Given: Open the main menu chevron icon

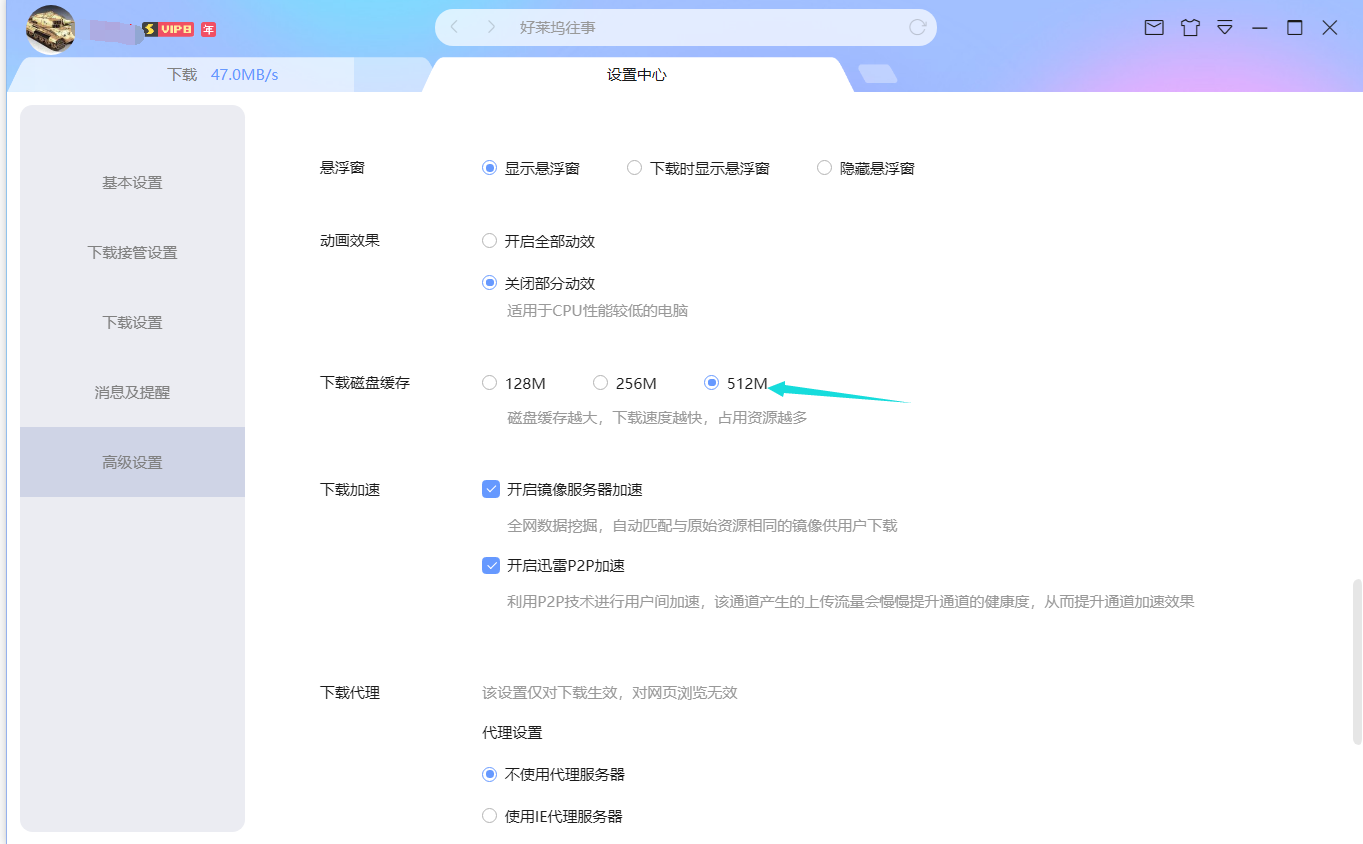Looking at the screenshot, I should tap(1224, 27).
